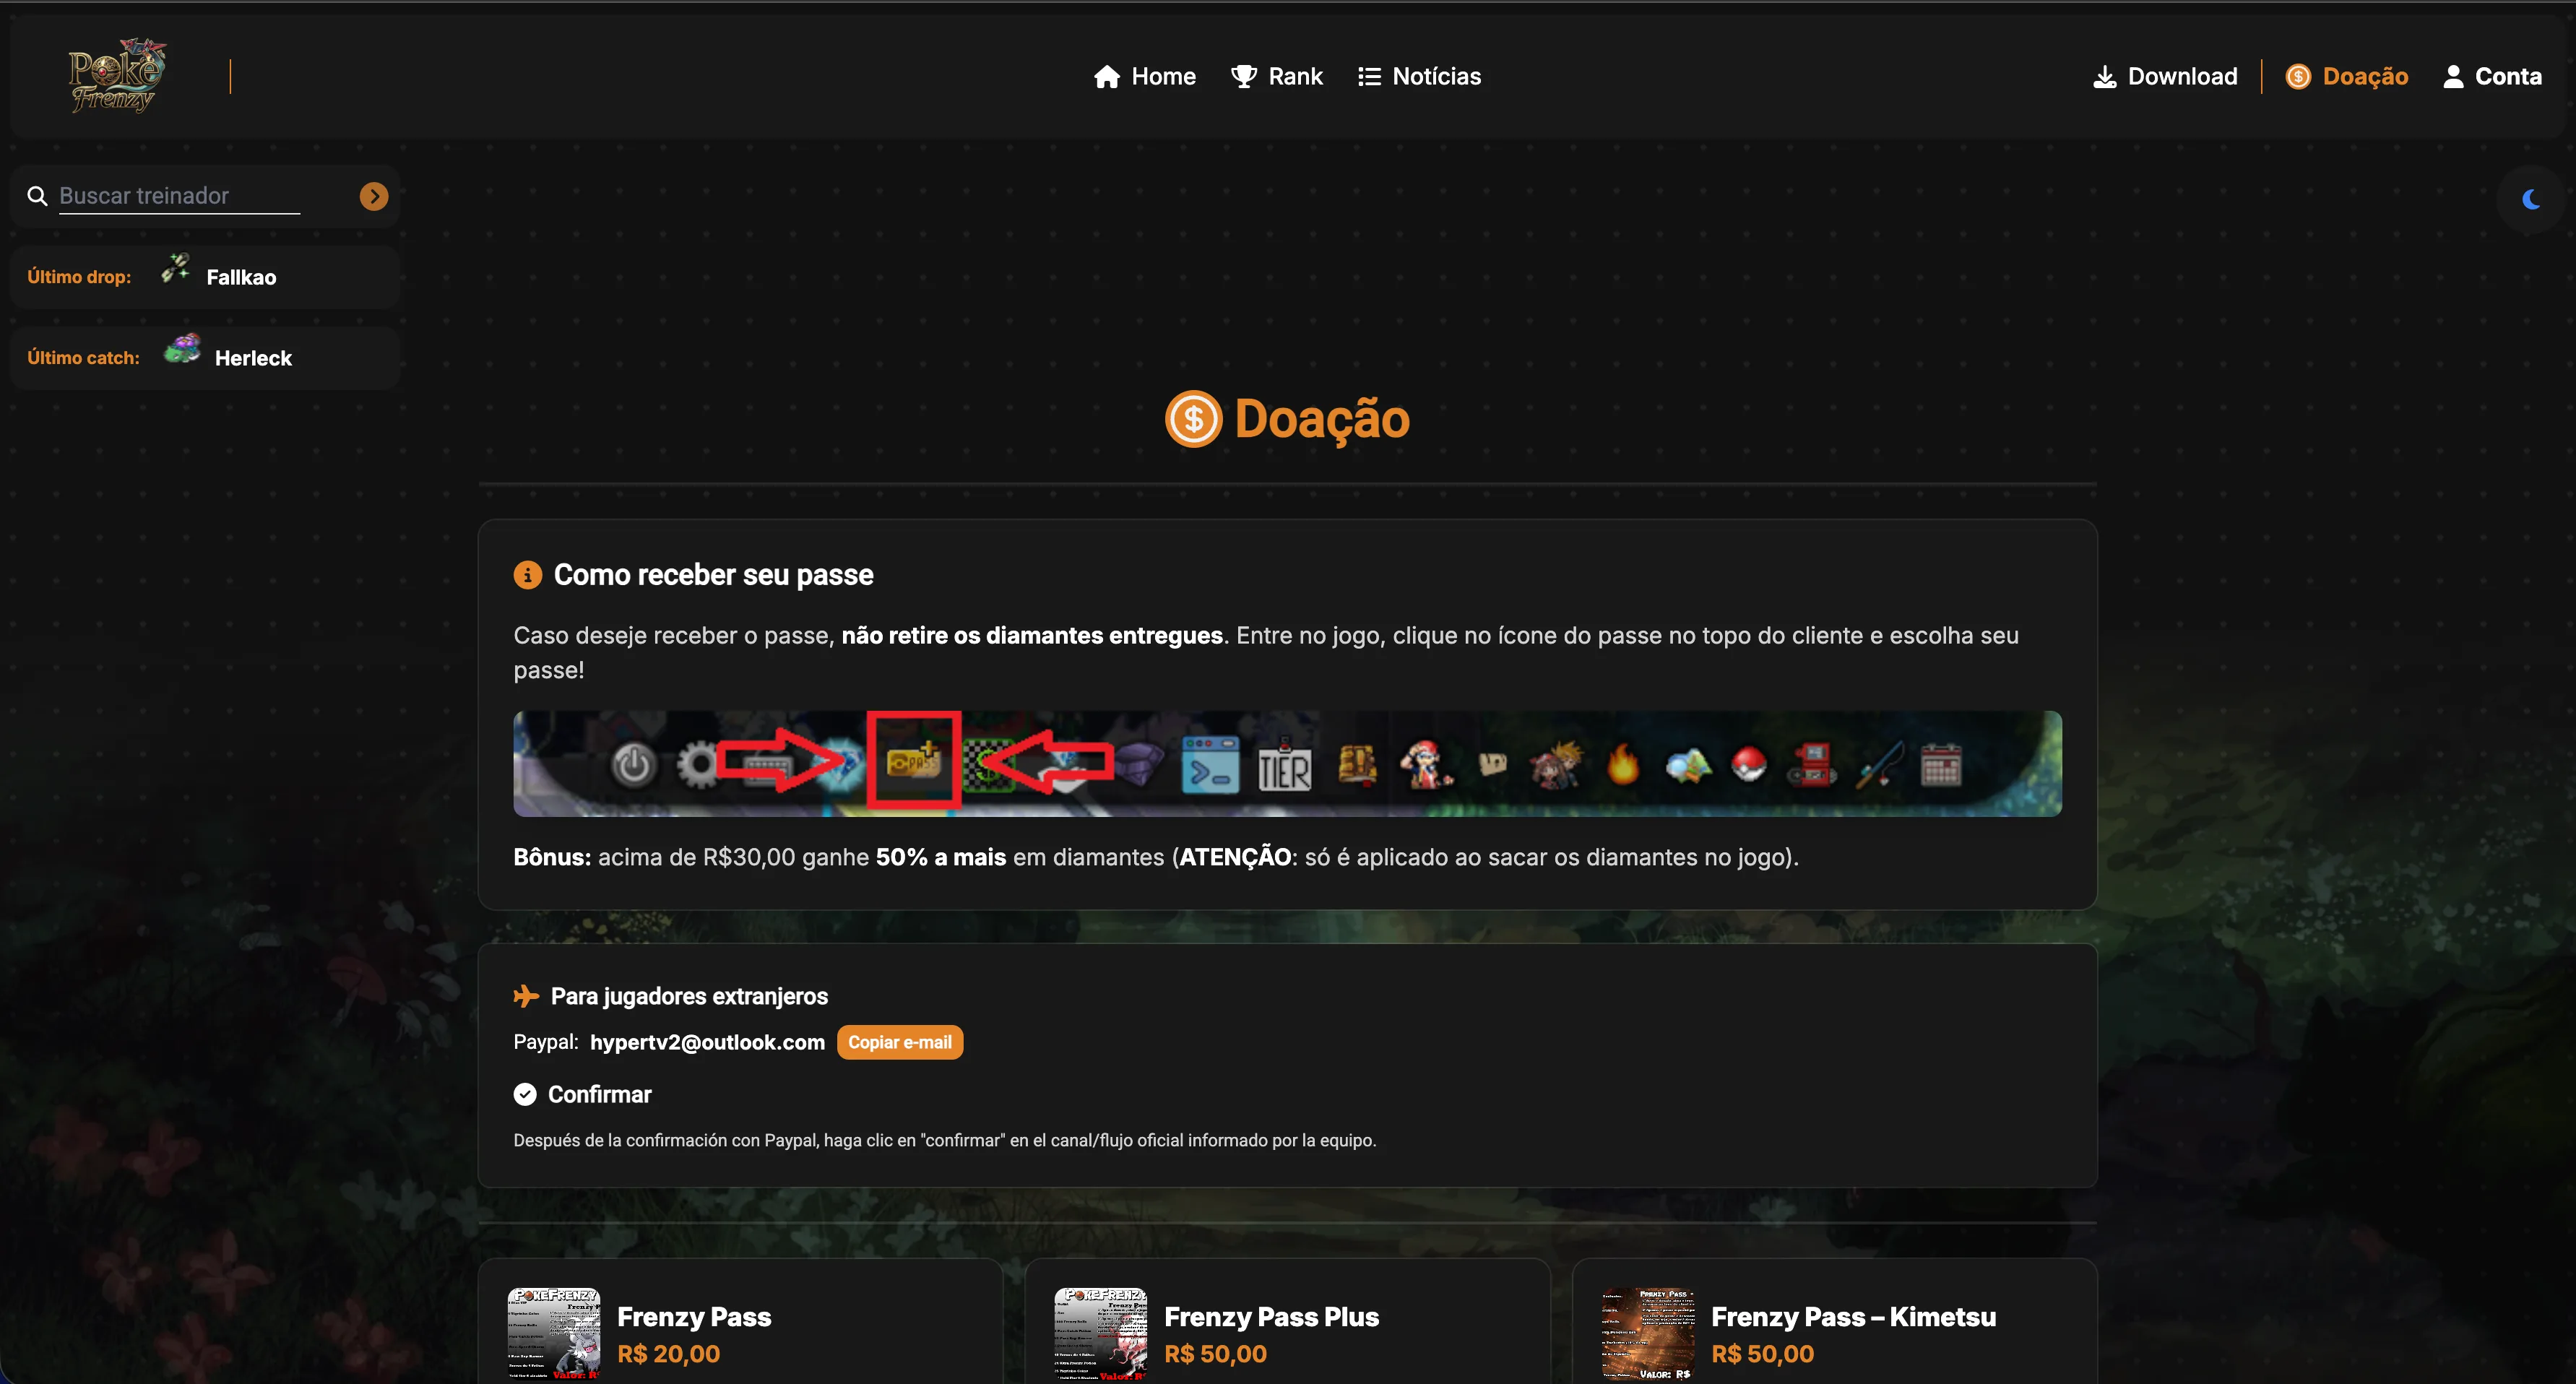Click the Para jugadores extranjeros heading
The image size is (2576, 1384).
(689, 996)
